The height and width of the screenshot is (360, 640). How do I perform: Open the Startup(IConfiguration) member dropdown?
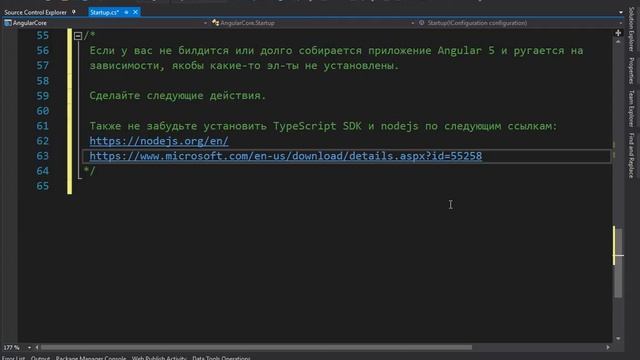(621, 23)
